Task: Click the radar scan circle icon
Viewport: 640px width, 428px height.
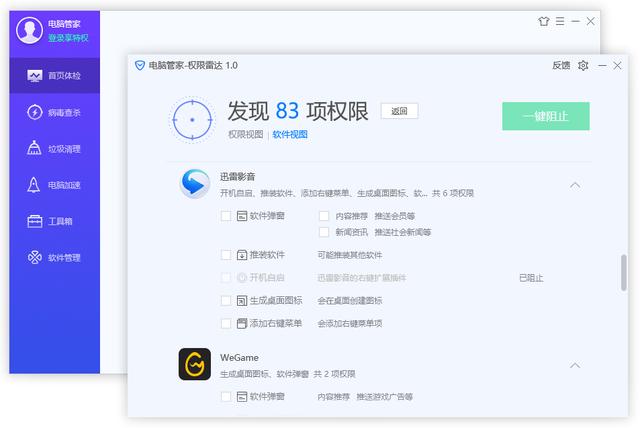Action: 192,120
